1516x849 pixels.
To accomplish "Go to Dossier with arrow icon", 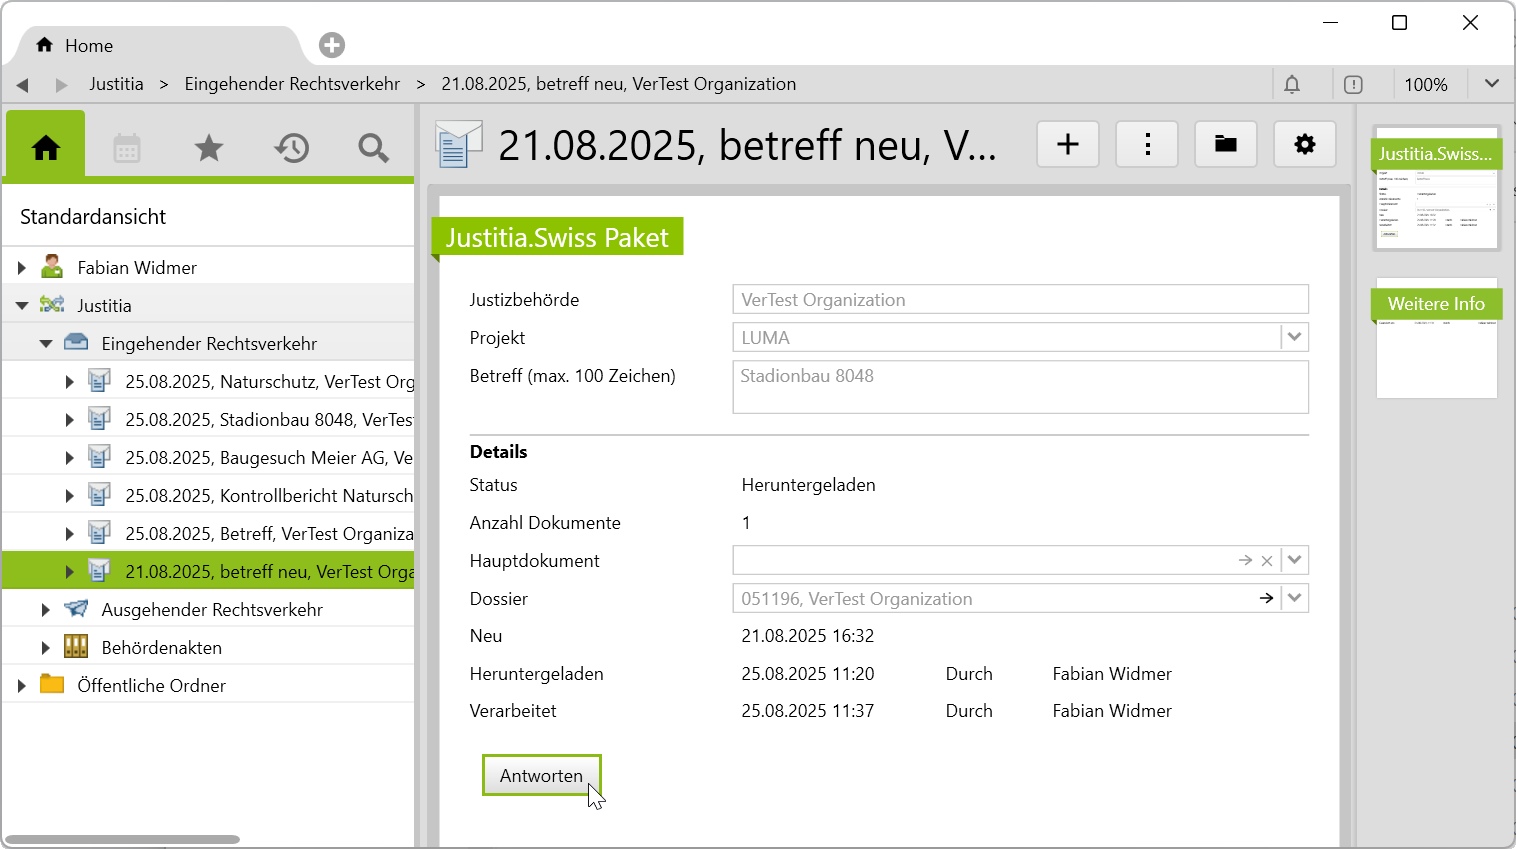I will [x=1266, y=598].
